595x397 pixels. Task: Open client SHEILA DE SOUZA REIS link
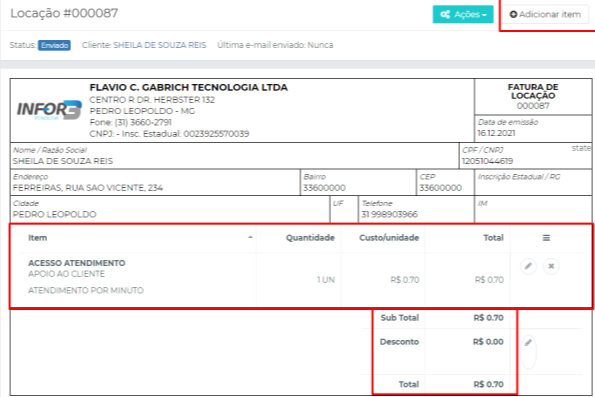coord(160,45)
